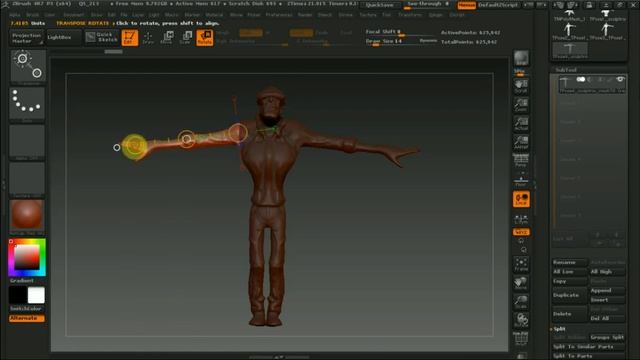Click the AAHalf zoom icon
This screenshot has height=360, width=640.
point(521,142)
